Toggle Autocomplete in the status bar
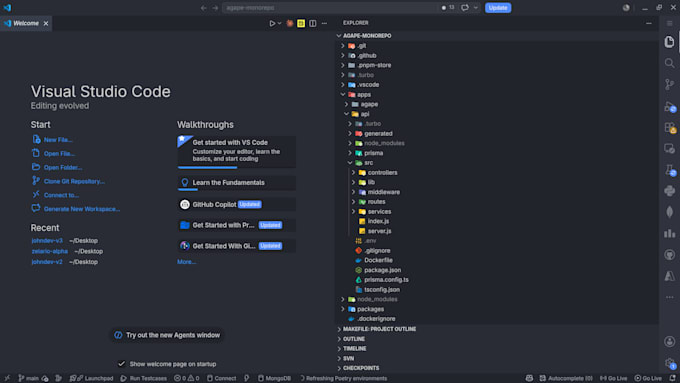Viewport: 680px width, 383px height. [566, 378]
